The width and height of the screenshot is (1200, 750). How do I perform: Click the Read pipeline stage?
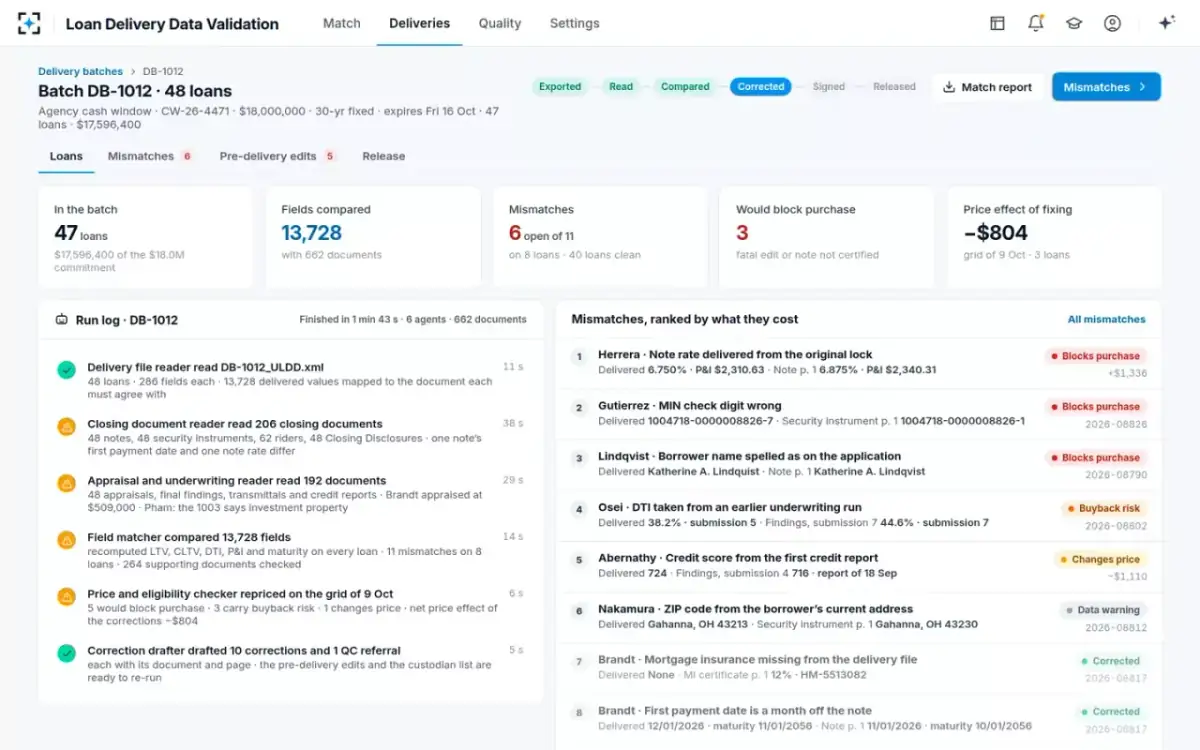tap(621, 87)
